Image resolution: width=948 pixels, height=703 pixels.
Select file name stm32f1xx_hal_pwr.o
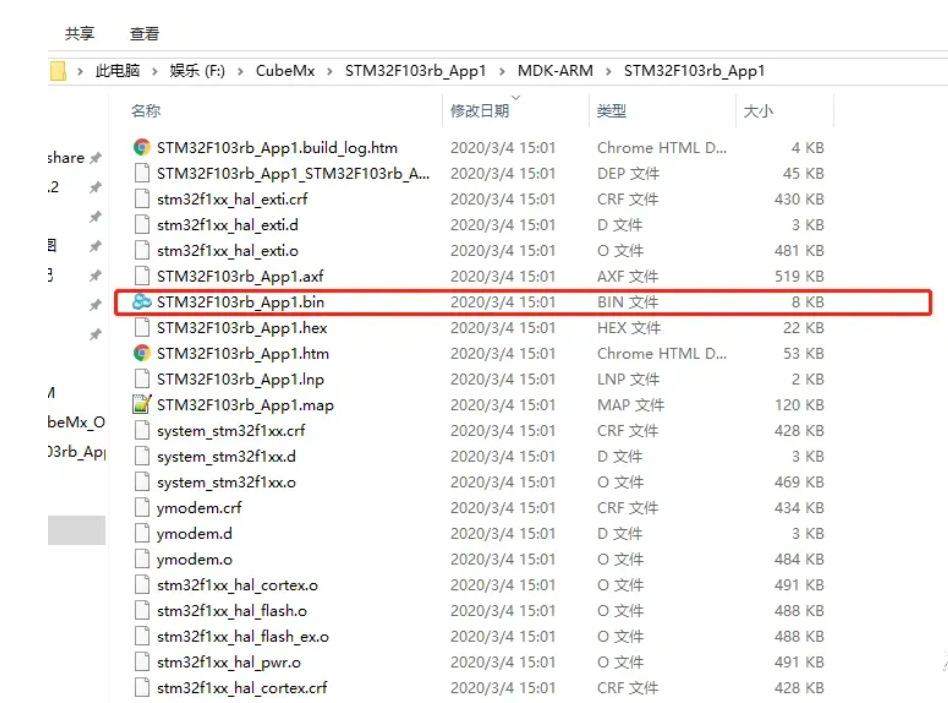229,663
